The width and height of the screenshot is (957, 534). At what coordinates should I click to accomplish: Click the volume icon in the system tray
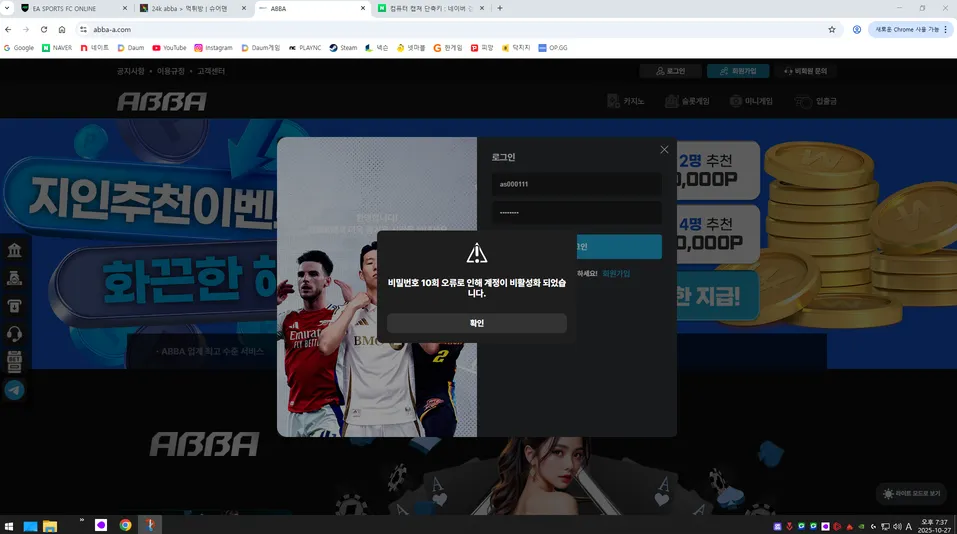tap(897, 526)
